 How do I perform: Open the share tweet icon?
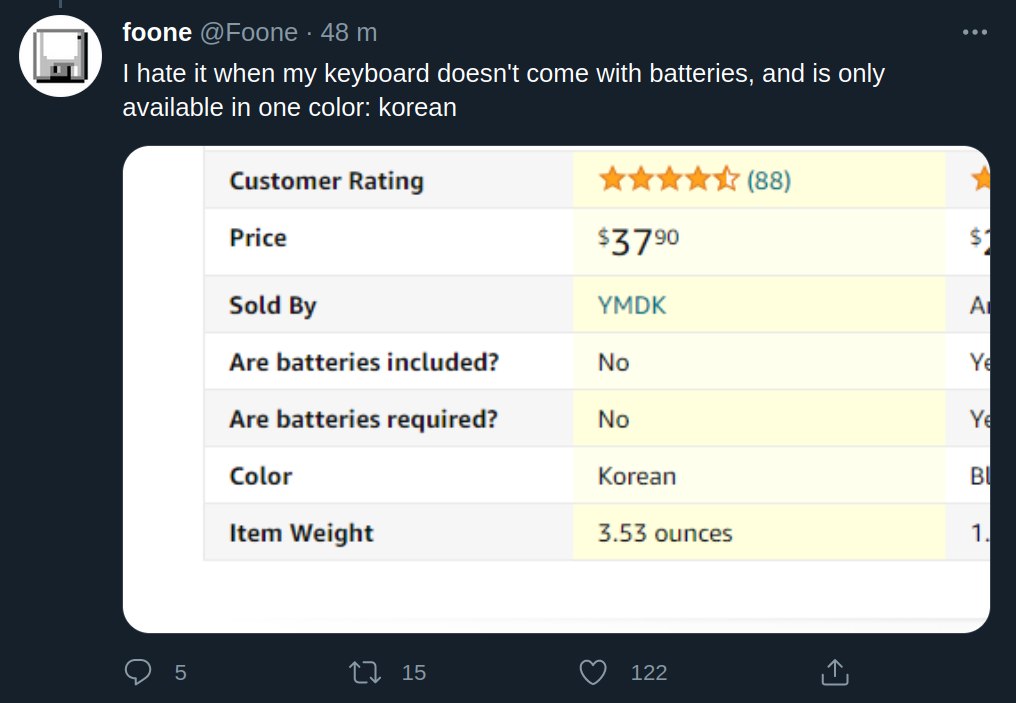pos(834,672)
